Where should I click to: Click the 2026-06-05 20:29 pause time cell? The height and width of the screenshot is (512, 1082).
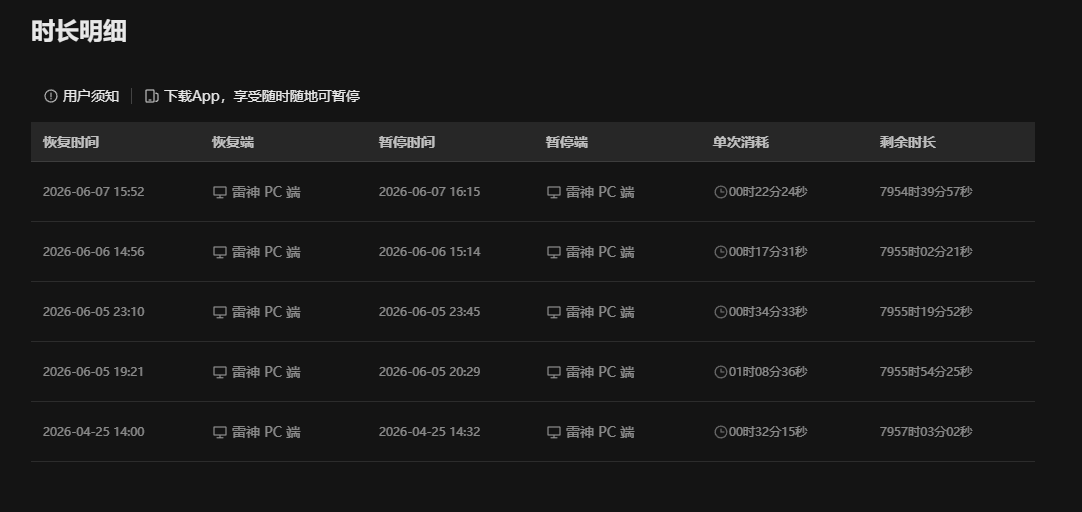429,372
